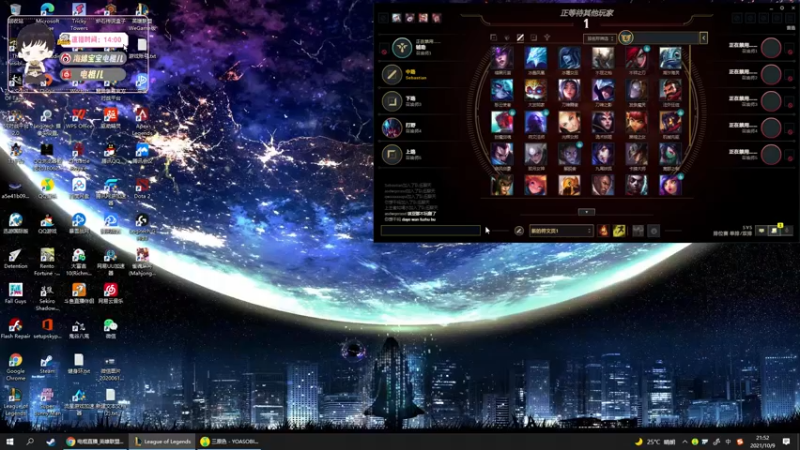Open the clock showing 21:52
The height and width of the screenshot is (450, 800).
tap(763, 442)
